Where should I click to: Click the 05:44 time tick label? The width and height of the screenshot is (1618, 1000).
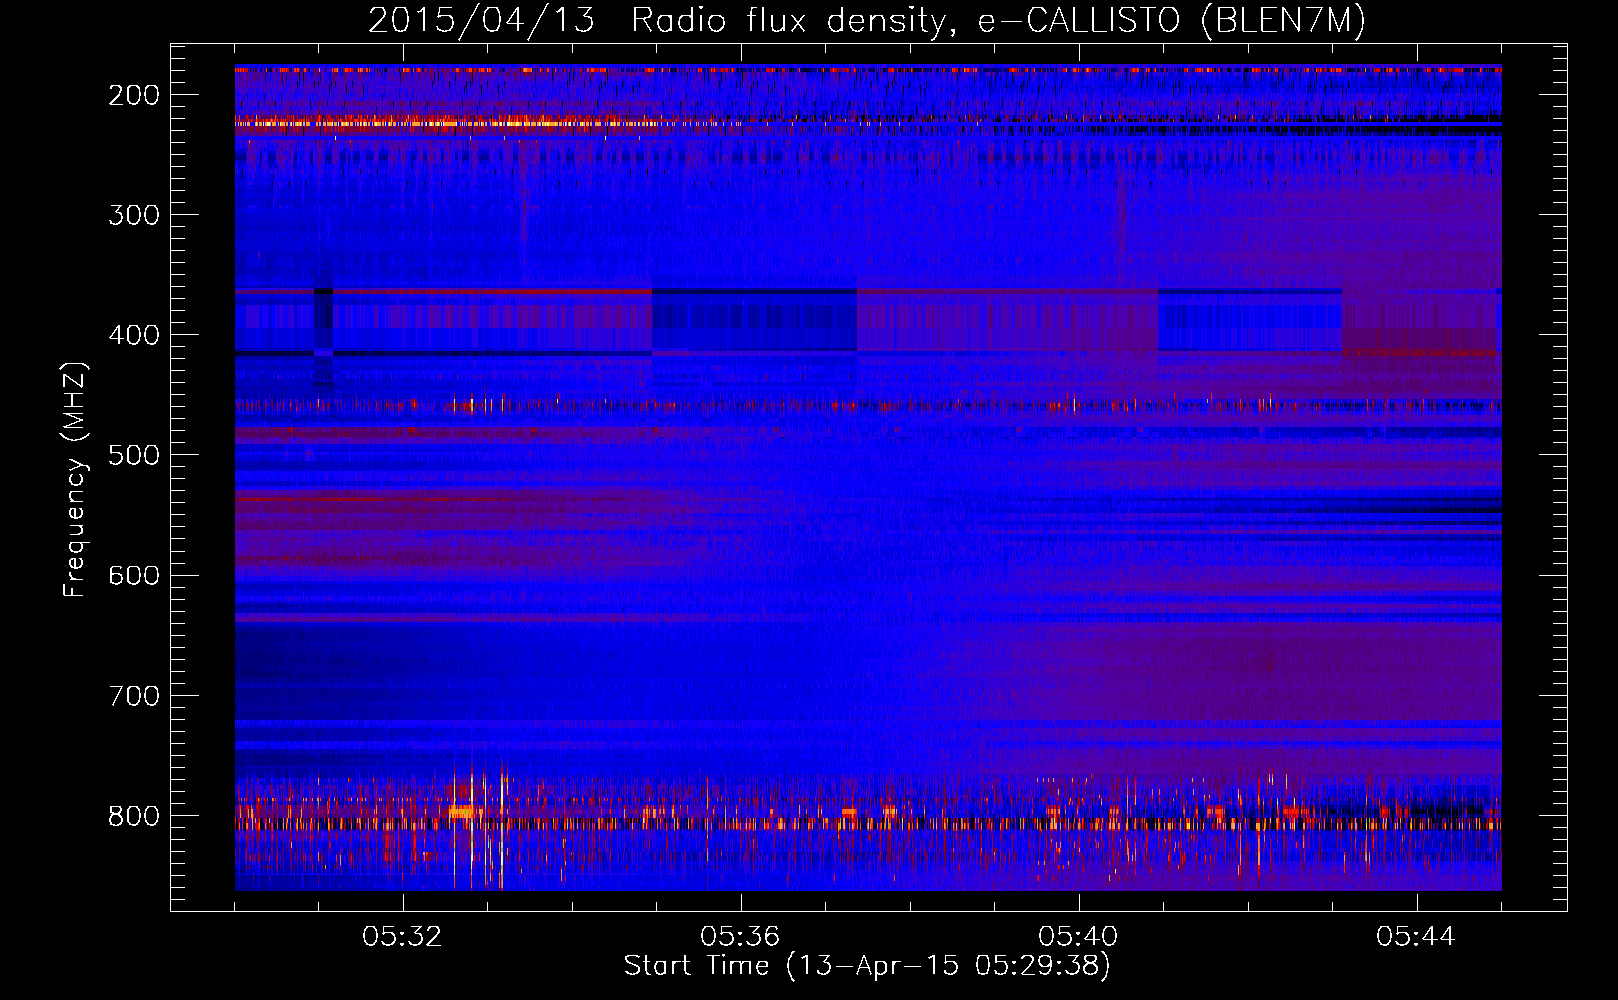point(1416,937)
